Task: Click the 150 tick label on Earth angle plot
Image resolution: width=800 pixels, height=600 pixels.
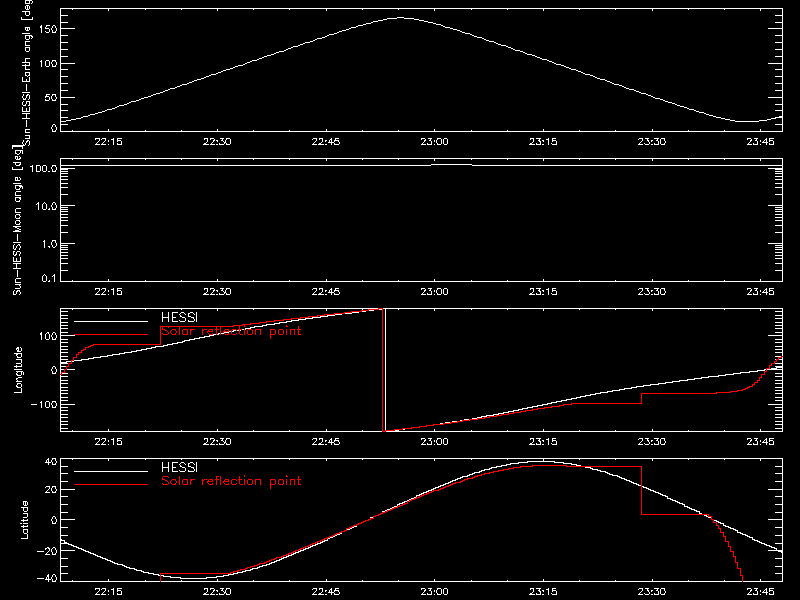Action: 48,29
